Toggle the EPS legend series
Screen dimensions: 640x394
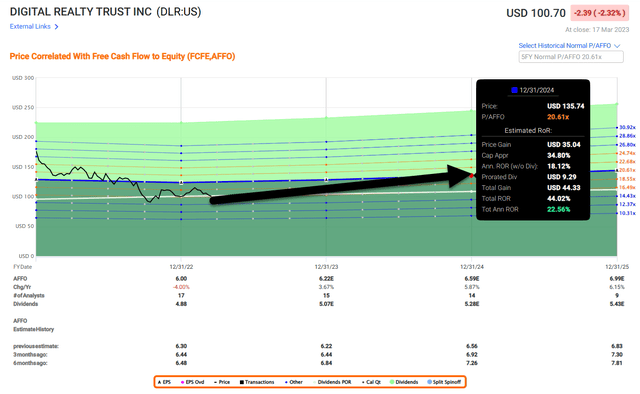click(x=164, y=382)
